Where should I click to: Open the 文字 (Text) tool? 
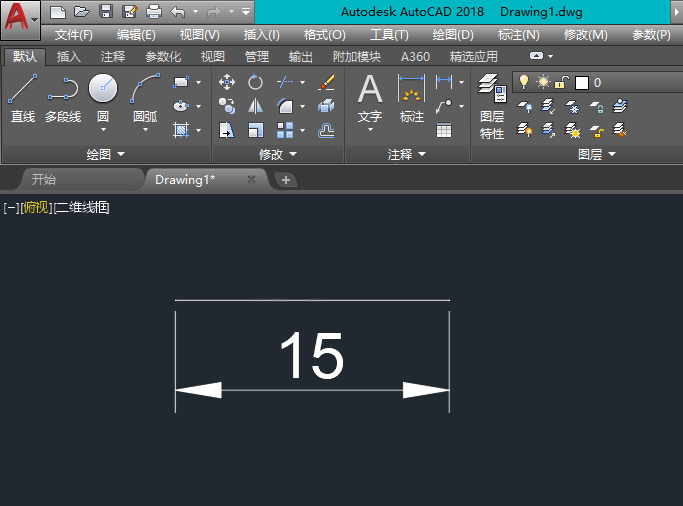point(370,98)
